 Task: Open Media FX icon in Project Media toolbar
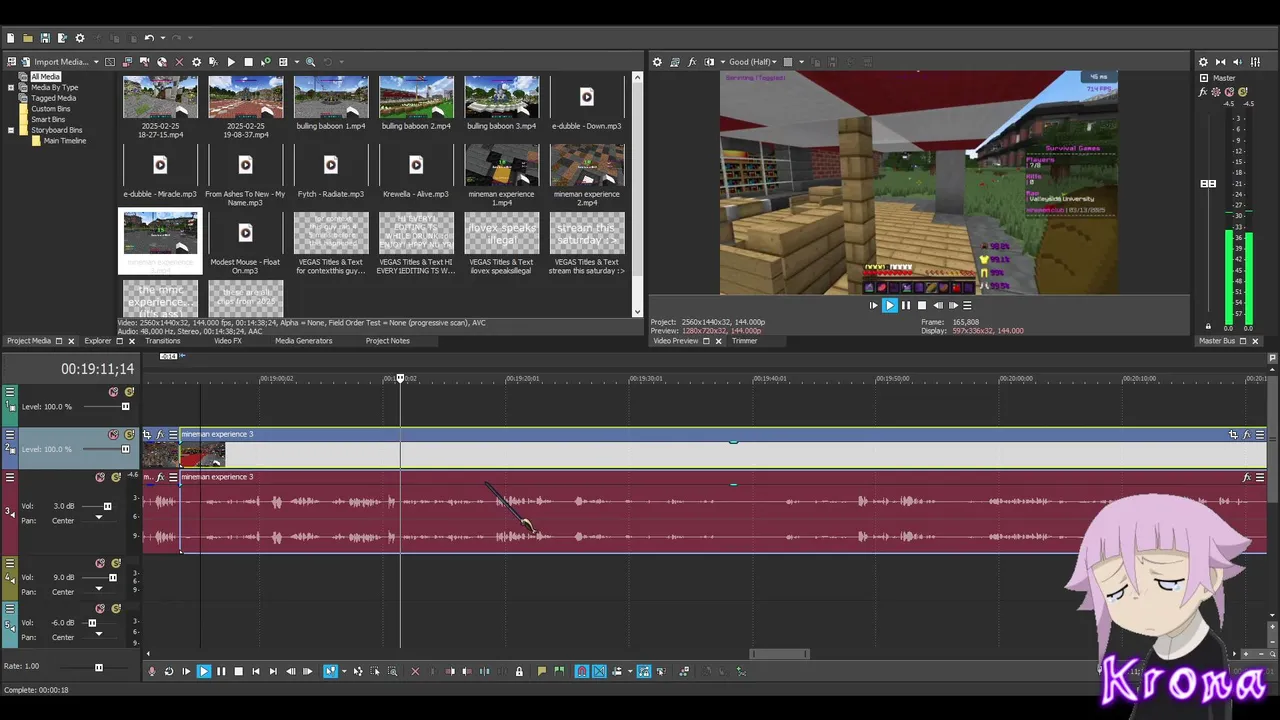tap(213, 62)
